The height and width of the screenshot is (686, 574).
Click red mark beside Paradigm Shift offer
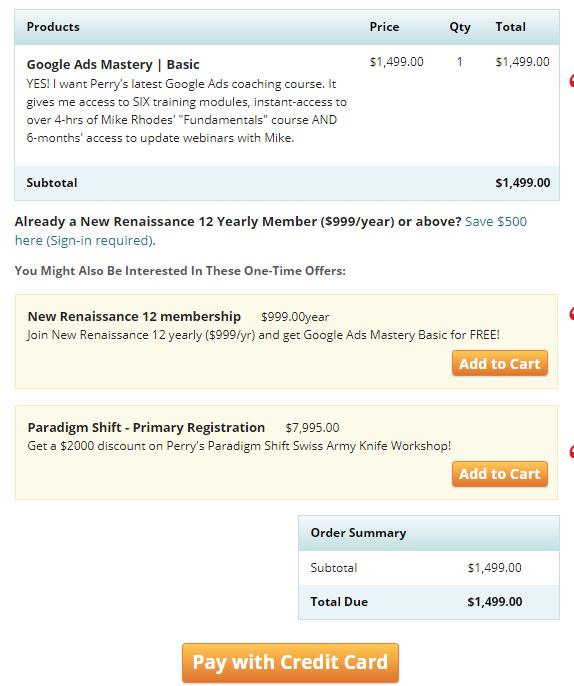pyautogui.click(x=571, y=451)
